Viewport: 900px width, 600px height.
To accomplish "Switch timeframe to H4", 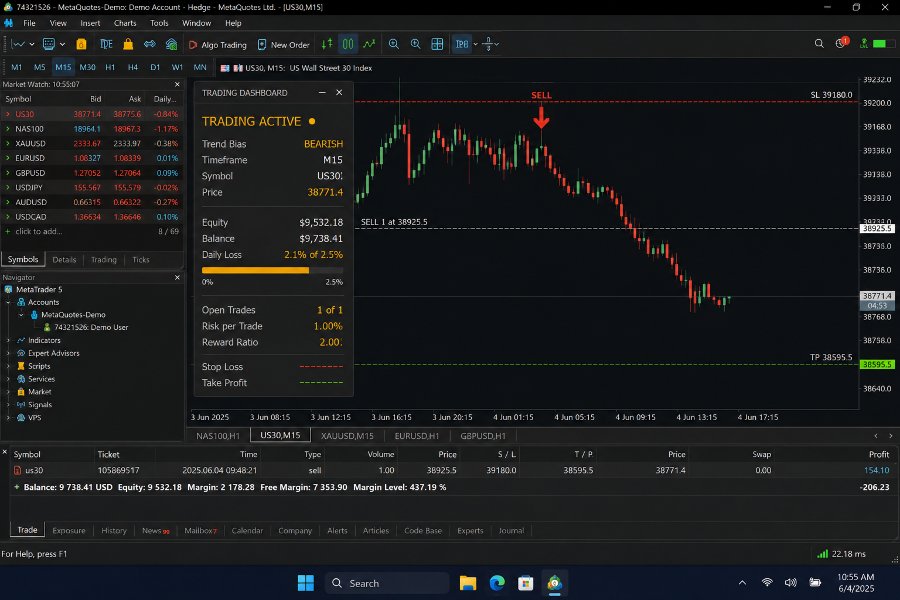I will pos(133,67).
